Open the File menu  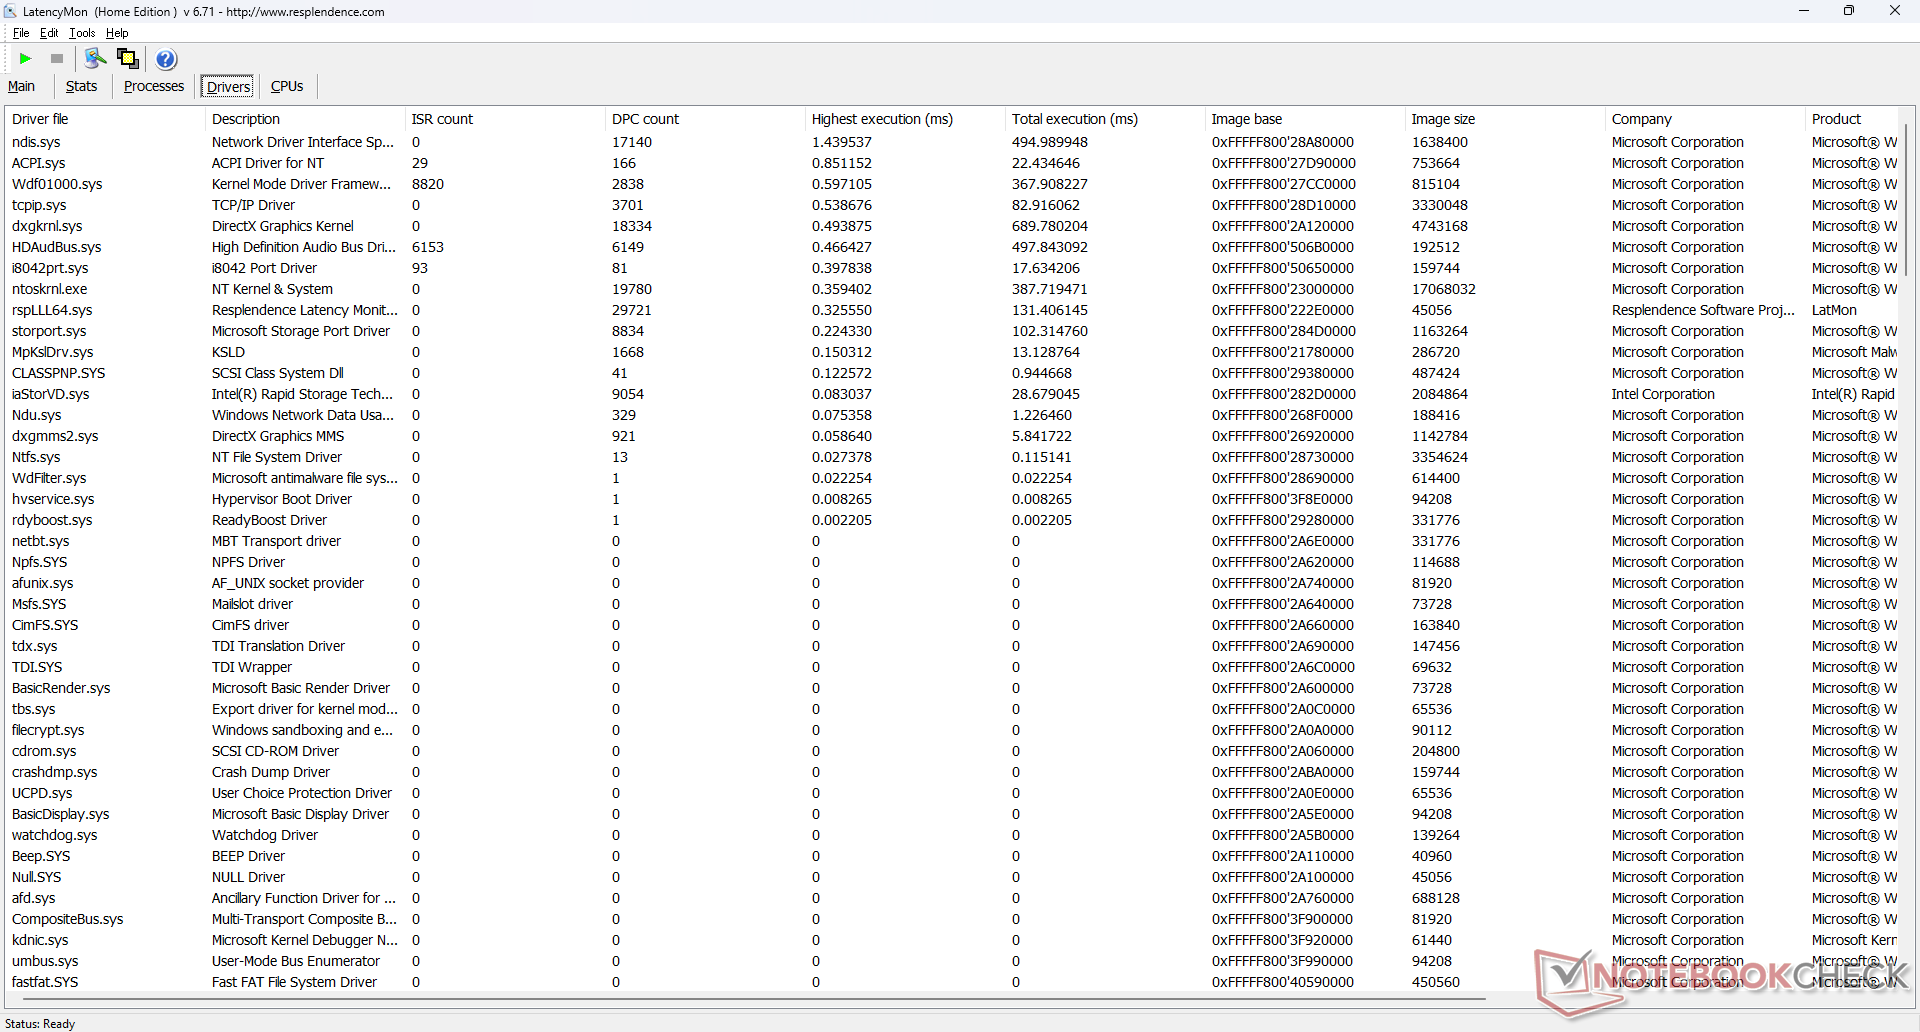point(21,33)
